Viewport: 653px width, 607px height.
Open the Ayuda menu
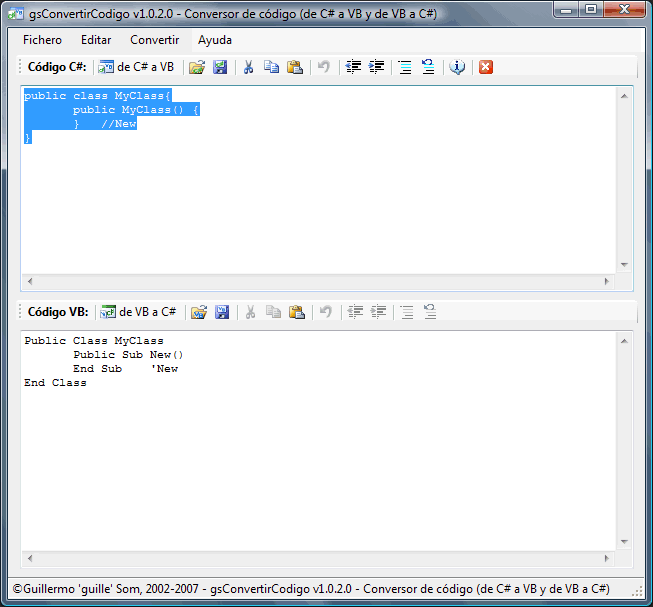(x=215, y=40)
